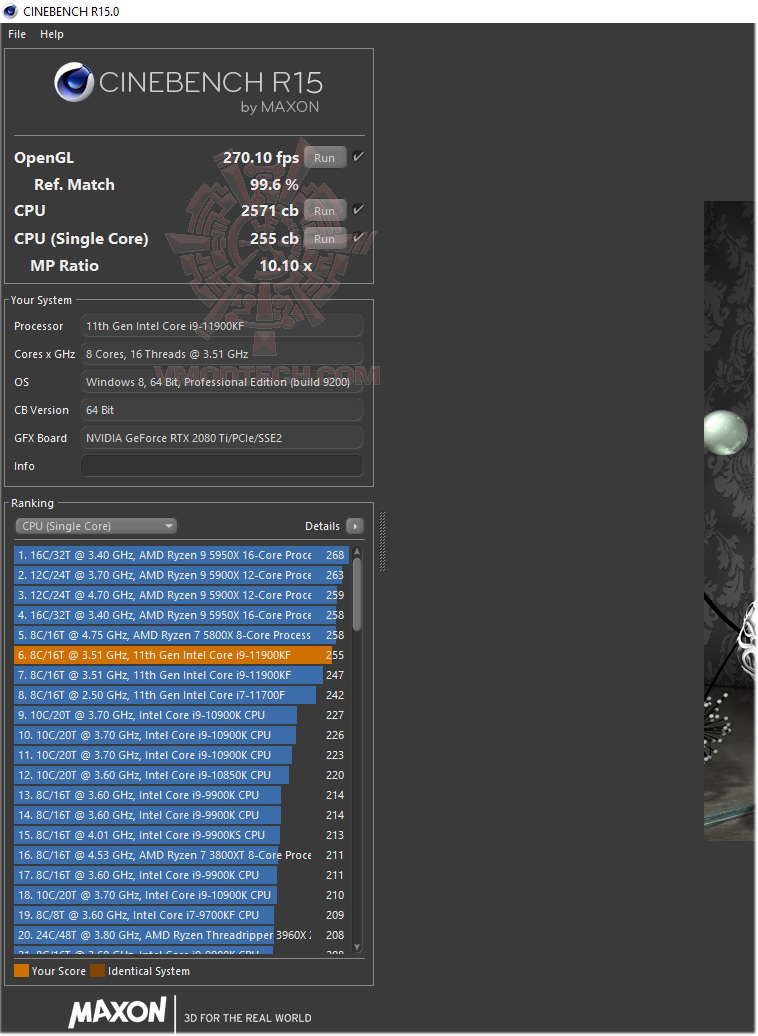Select rank 8 Core i7-11700F entry

click(x=182, y=695)
